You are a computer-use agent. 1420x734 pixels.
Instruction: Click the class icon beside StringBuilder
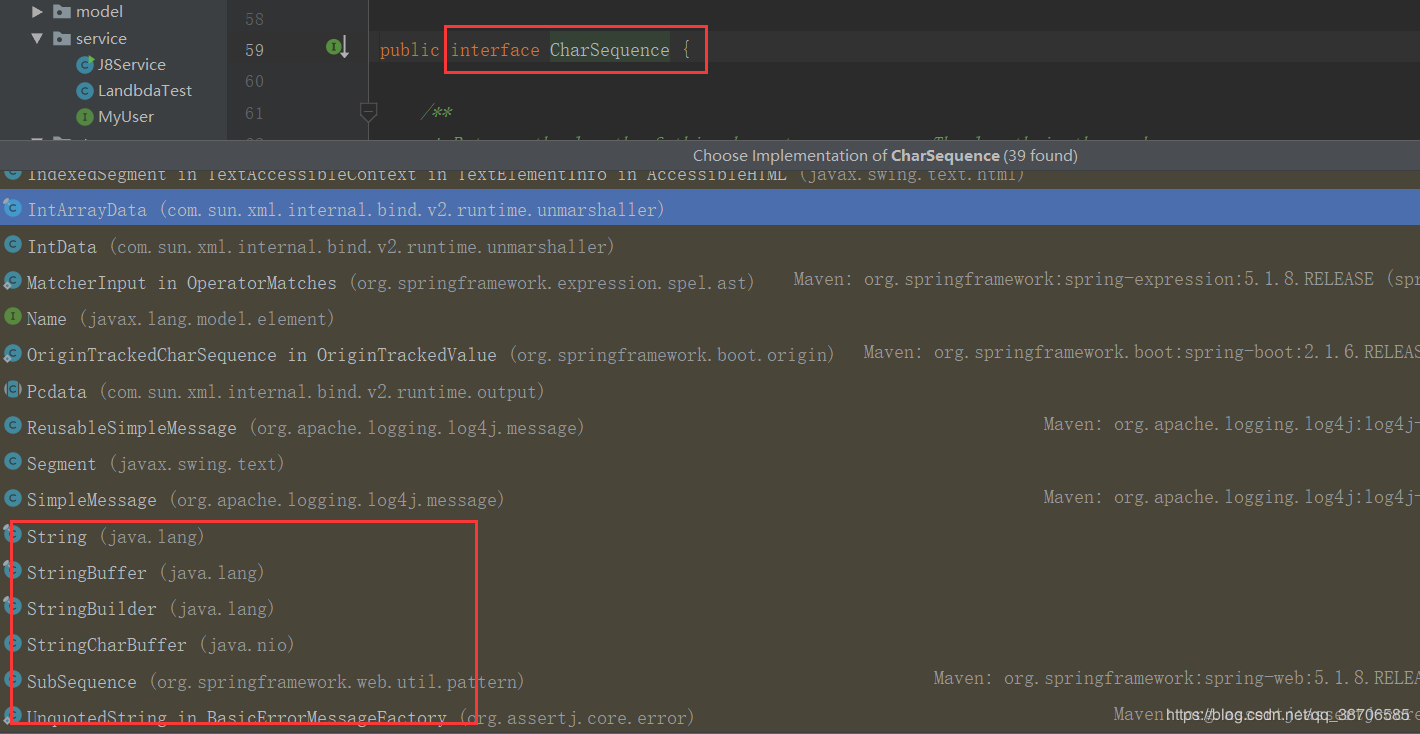pyautogui.click(x=13, y=608)
